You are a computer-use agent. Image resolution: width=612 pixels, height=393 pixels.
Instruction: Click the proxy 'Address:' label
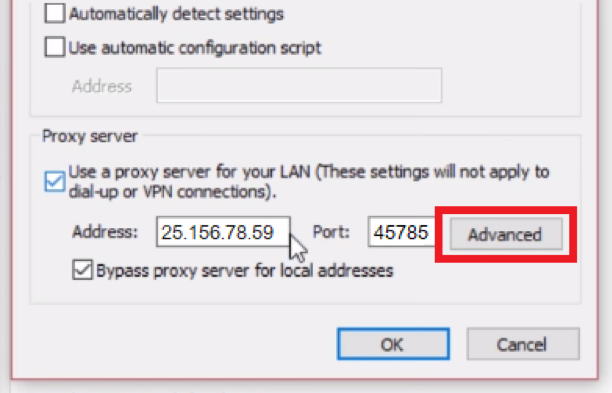(x=105, y=232)
